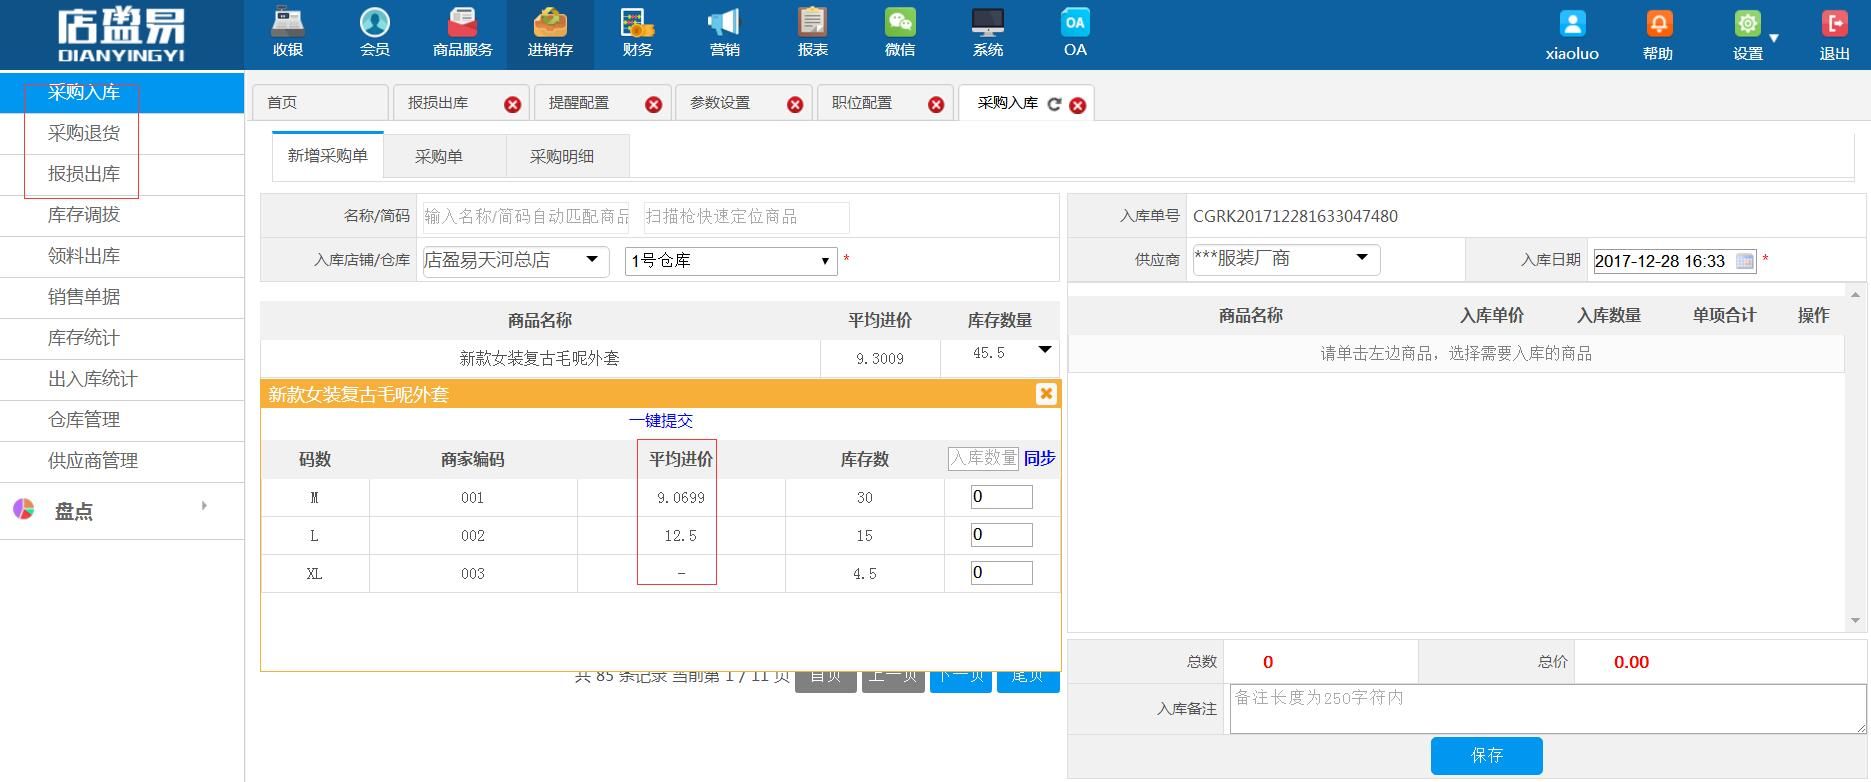
Task: Click the 同步 sync link
Action: pyautogui.click(x=1040, y=458)
